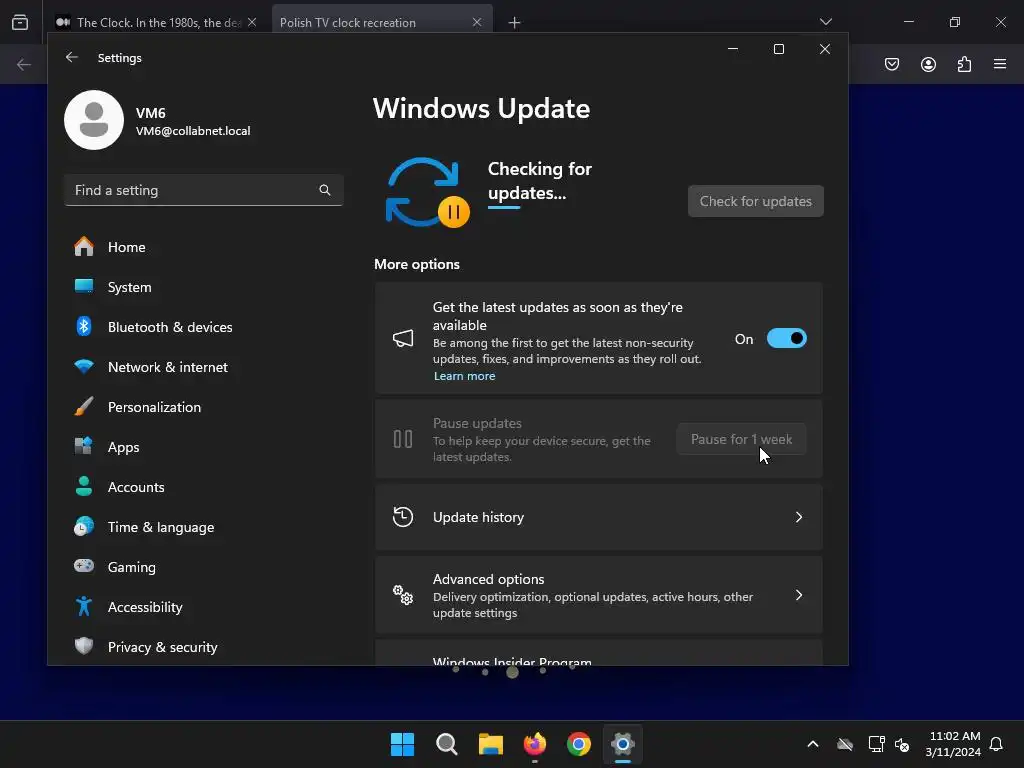The height and width of the screenshot is (768, 1024).
Task: Open Firefox list all tabs dropdown
Action: 825,22
